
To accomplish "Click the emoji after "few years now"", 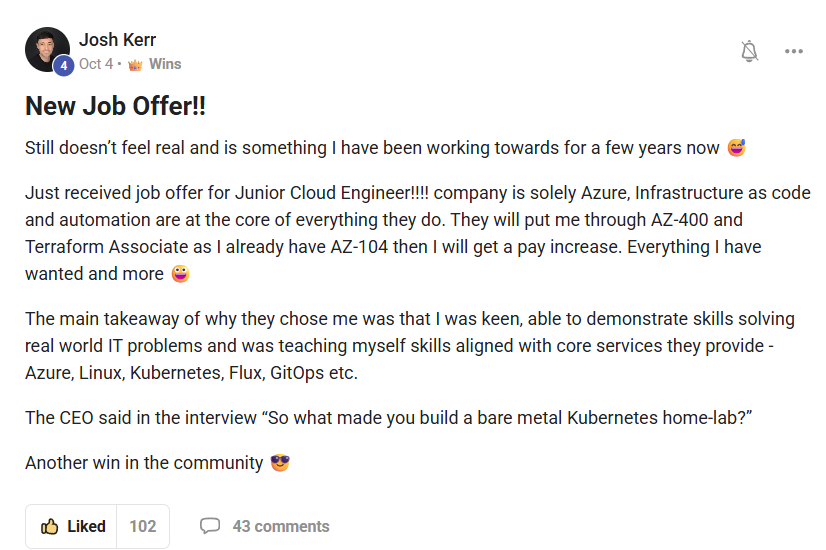I will pos(737,148).
